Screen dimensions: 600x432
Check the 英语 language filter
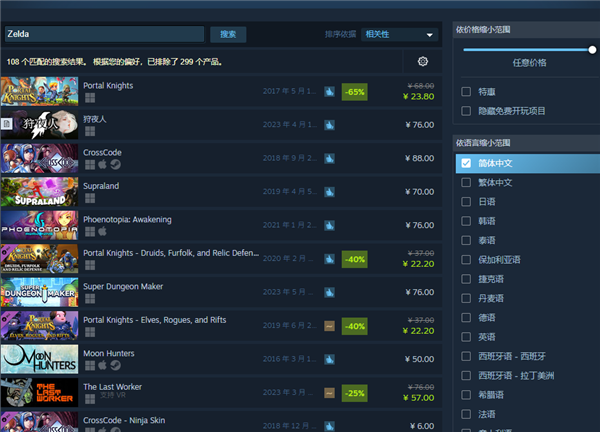pyautogui.click(x=466, y=337)
